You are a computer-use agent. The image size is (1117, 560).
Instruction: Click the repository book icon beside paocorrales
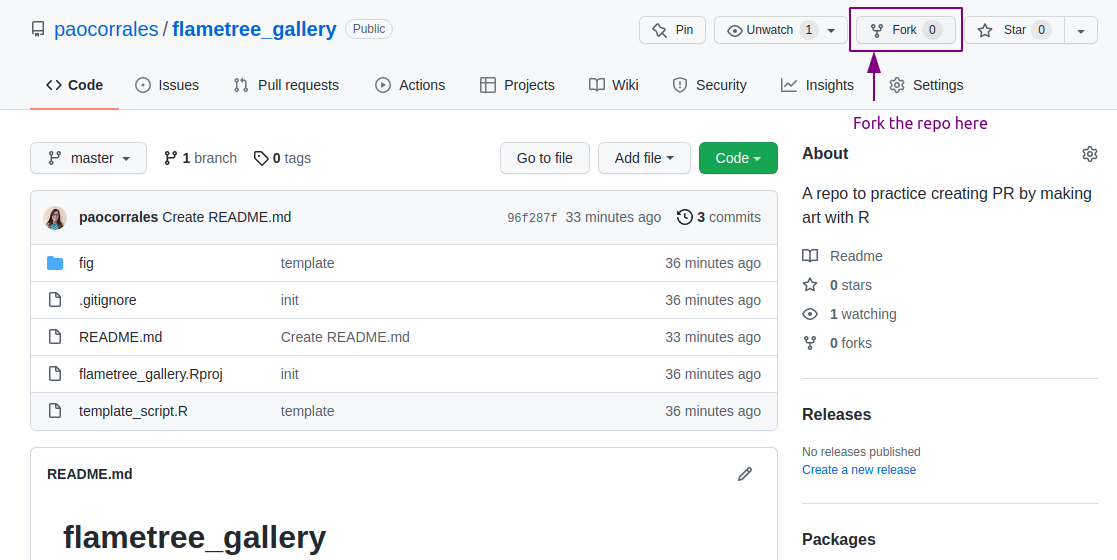pos(38,29)
